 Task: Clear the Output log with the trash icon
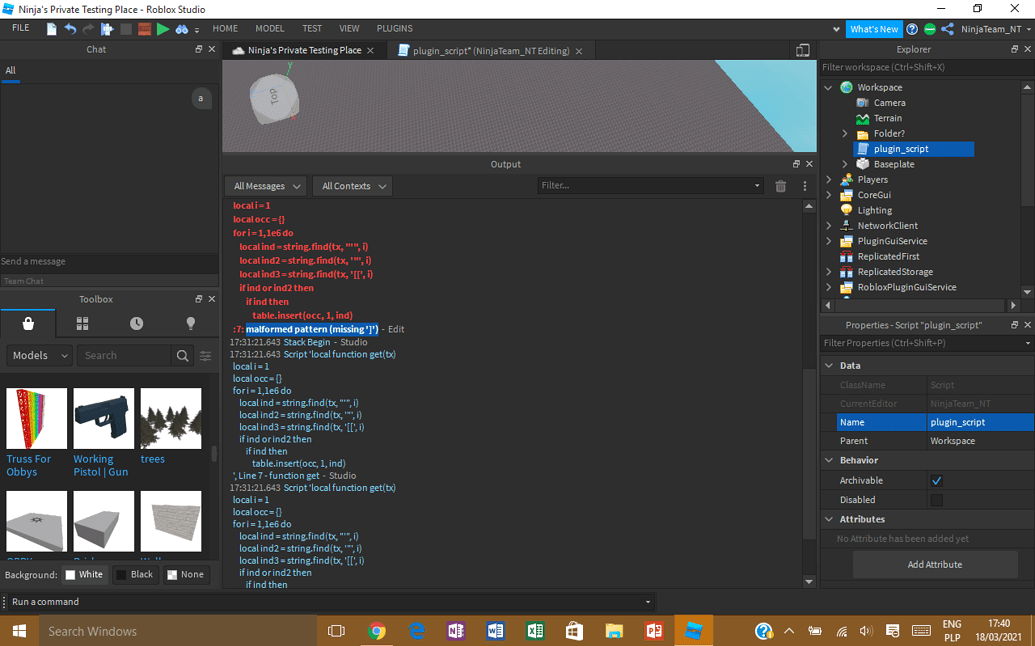point(781,185)
